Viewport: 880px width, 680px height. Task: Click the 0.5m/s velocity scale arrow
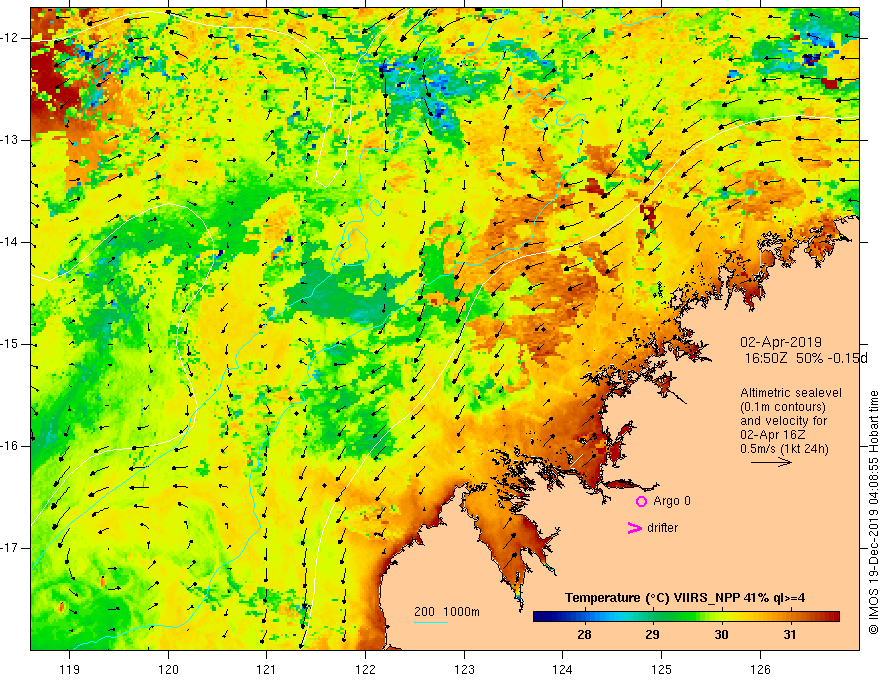coord(771,462)
